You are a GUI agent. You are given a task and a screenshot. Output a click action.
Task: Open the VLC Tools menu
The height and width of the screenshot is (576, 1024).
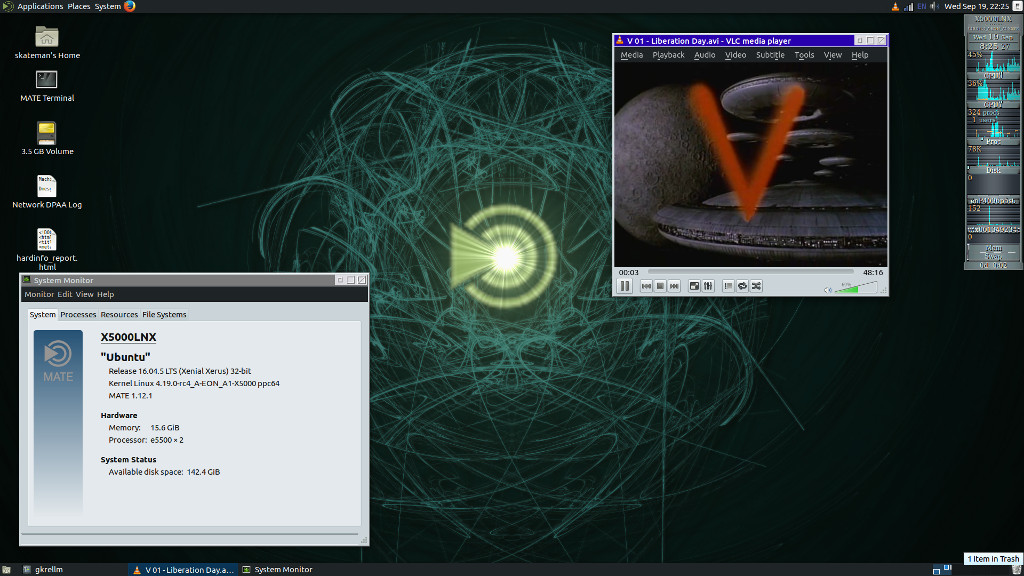804,55
